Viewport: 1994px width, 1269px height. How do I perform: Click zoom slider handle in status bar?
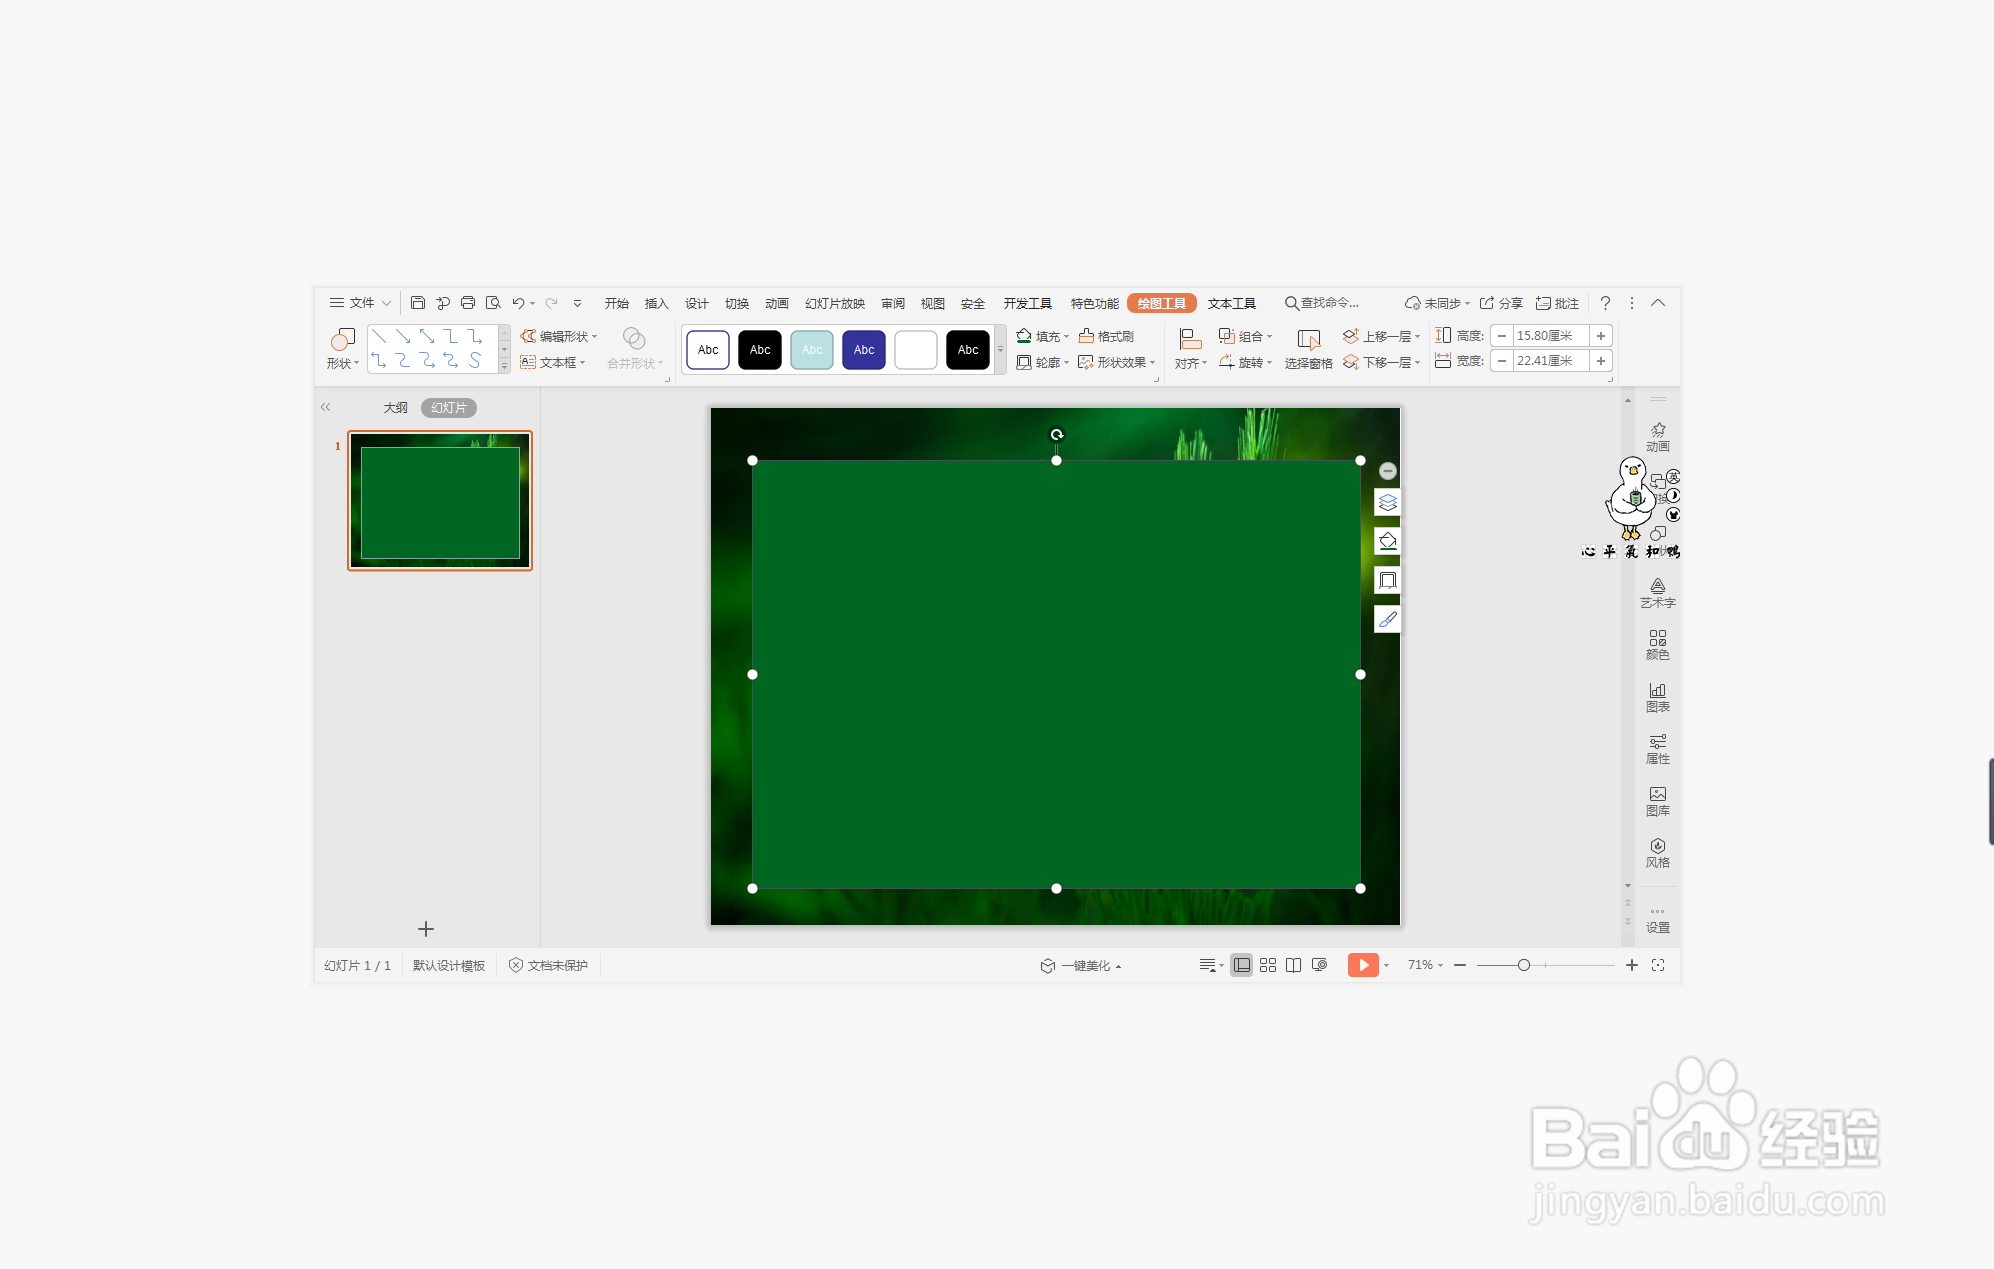point(1523,965)
